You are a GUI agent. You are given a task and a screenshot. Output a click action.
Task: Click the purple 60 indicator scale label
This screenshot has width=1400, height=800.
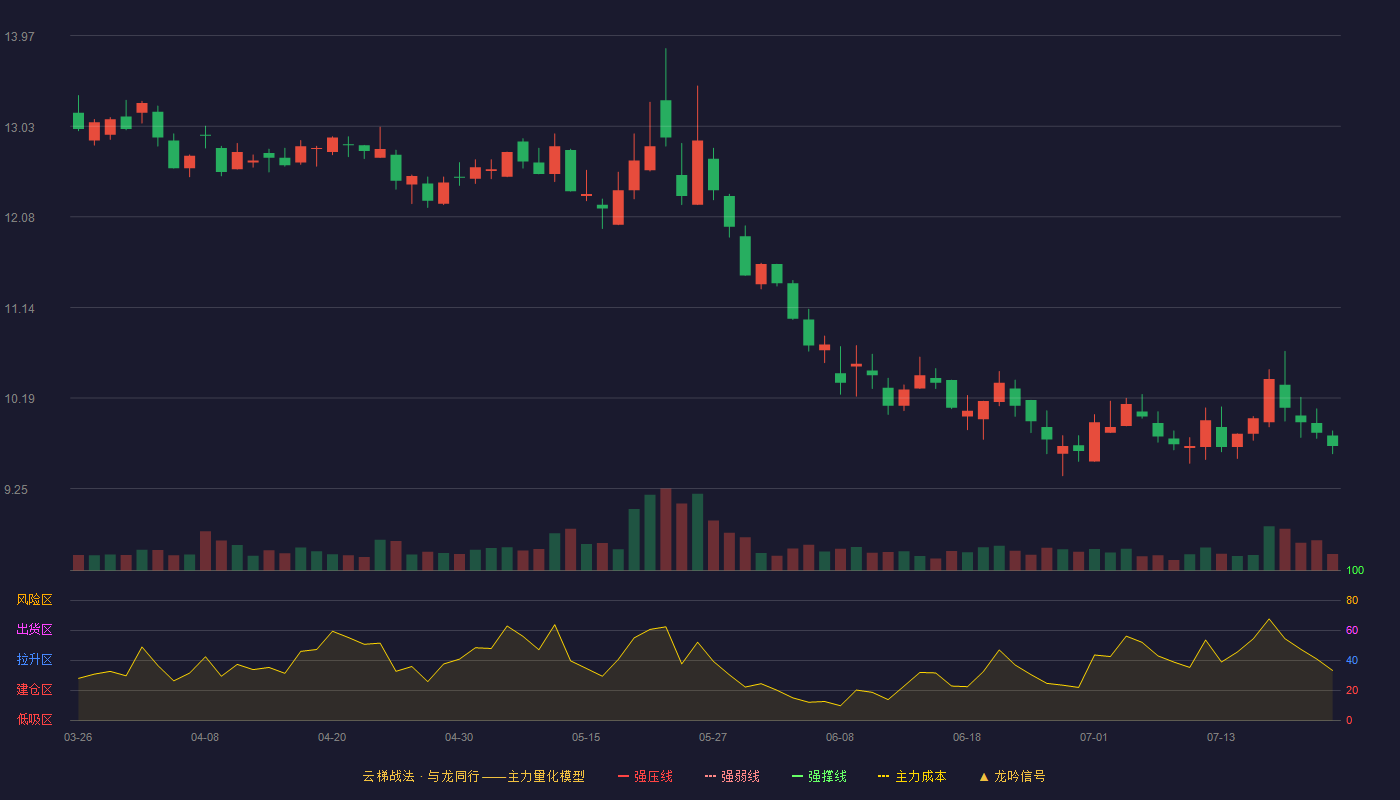click(1352, 630)
